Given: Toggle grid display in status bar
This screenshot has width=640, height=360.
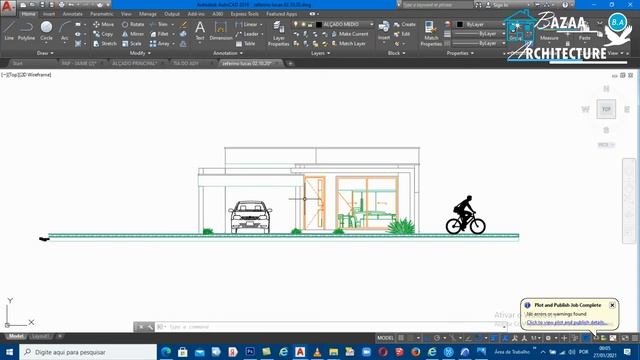Looking at the screenshot, I should tap(401, 338).
